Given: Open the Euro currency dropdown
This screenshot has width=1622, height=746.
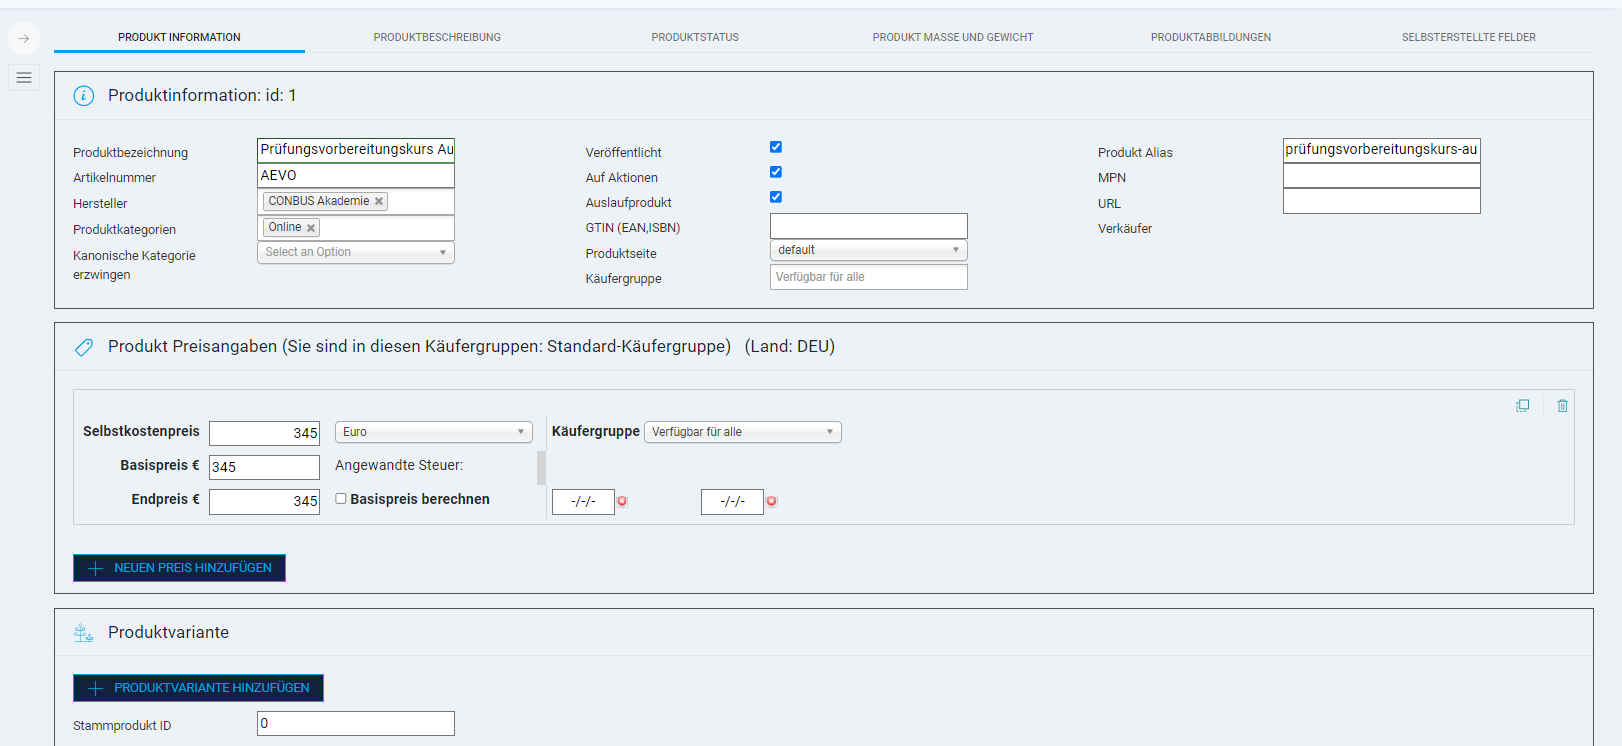Looking at the screenshot, I should click(433, 432).
